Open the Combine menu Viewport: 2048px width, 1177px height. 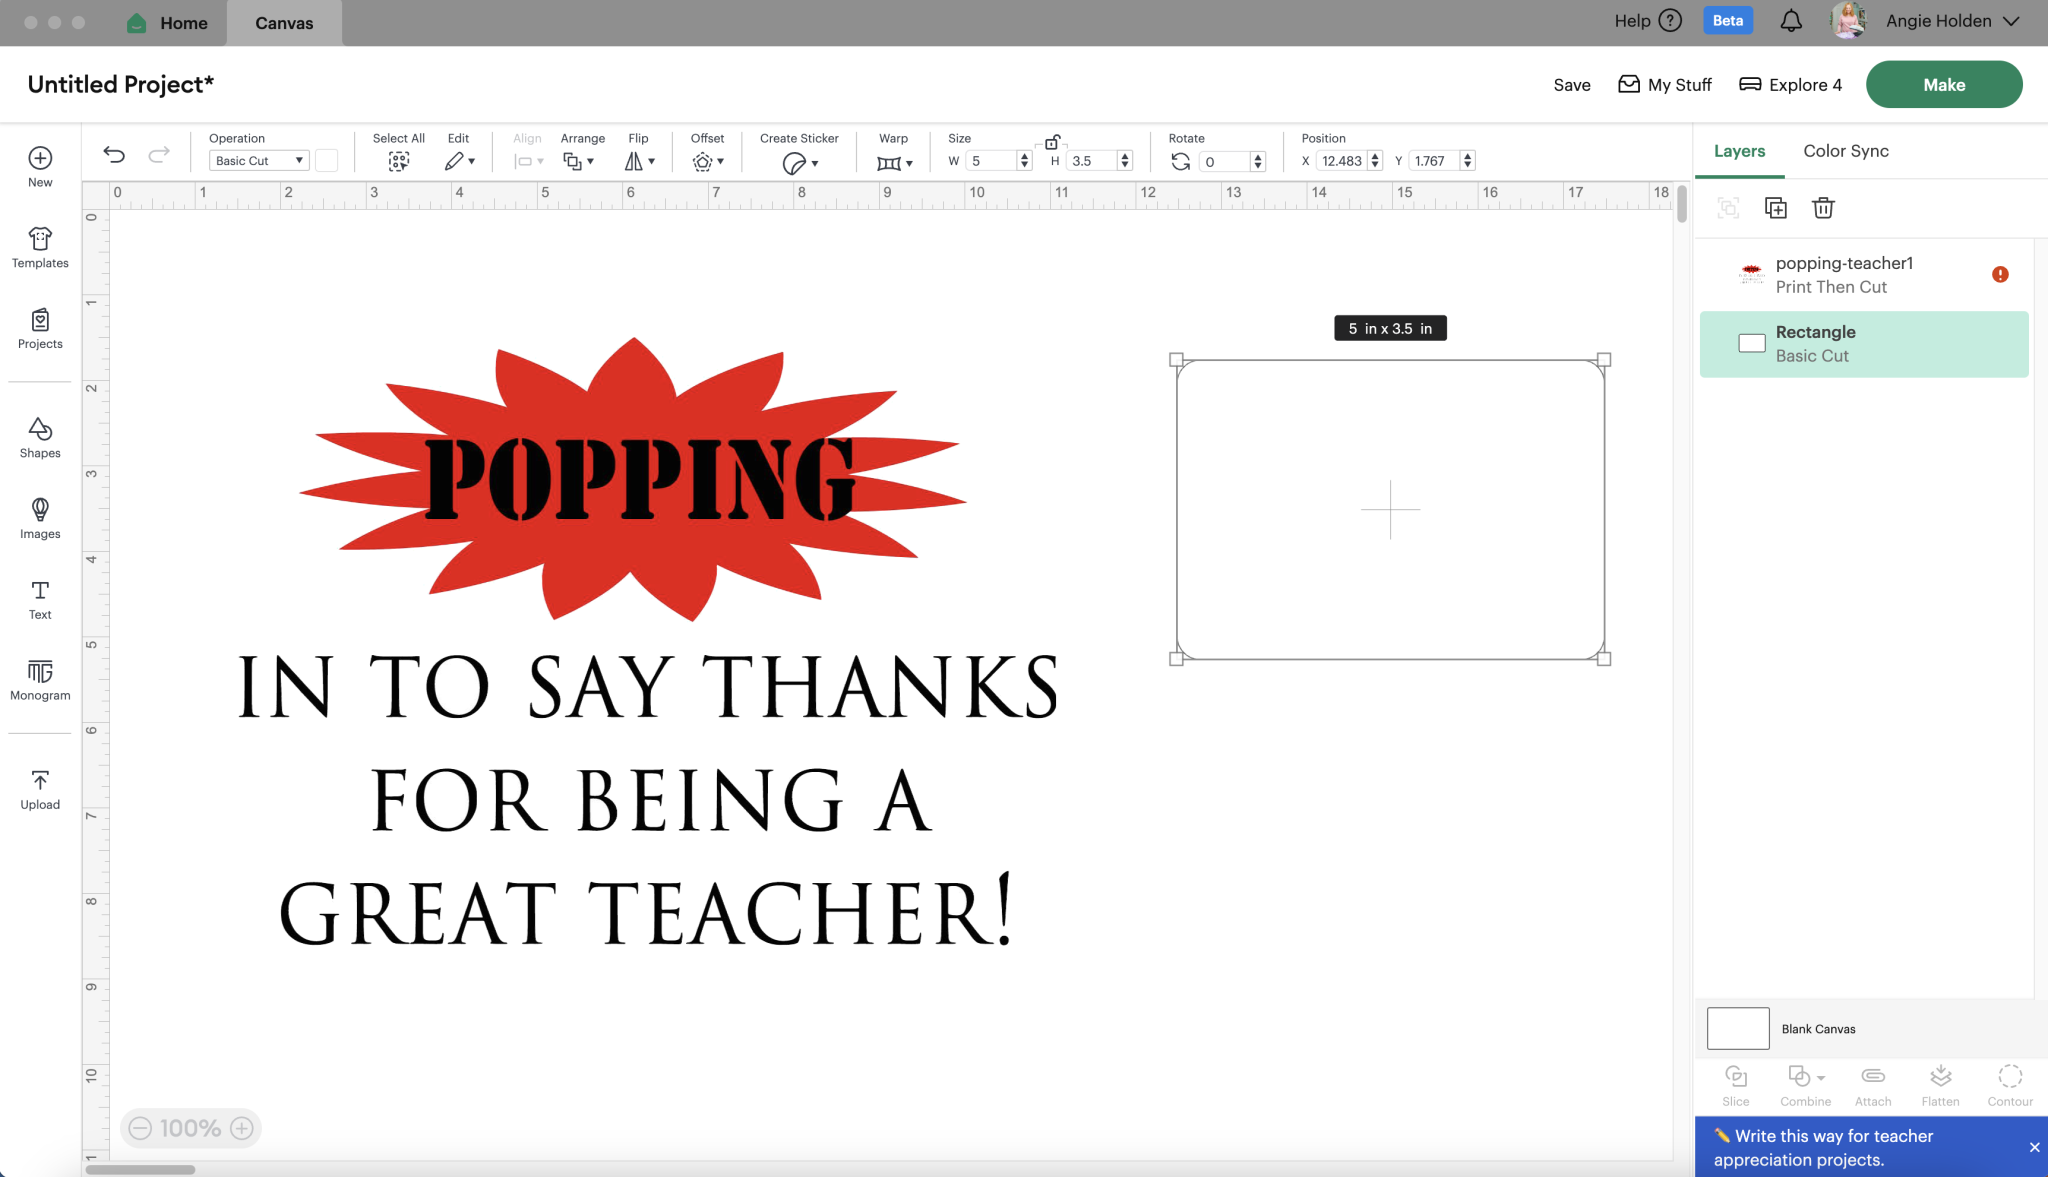pyautogui.click(x=1806, y=1085)
